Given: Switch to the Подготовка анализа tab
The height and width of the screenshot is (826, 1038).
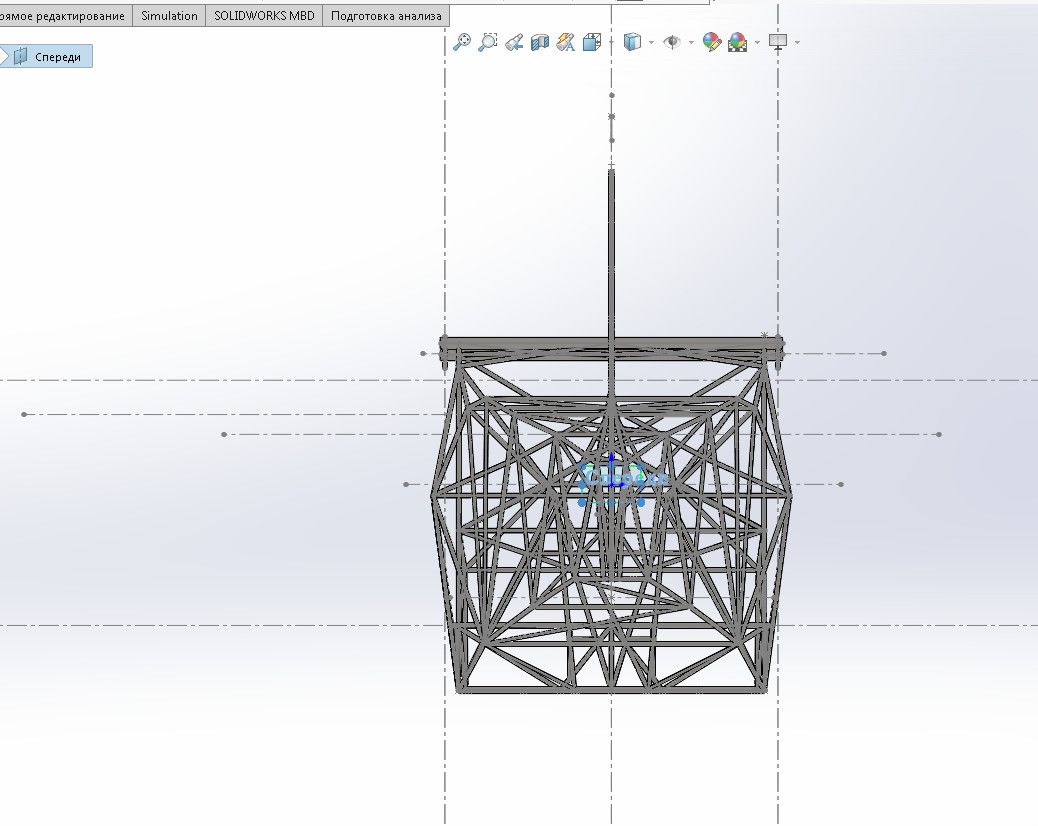Looking at the screenshot, I should [386, 16].
